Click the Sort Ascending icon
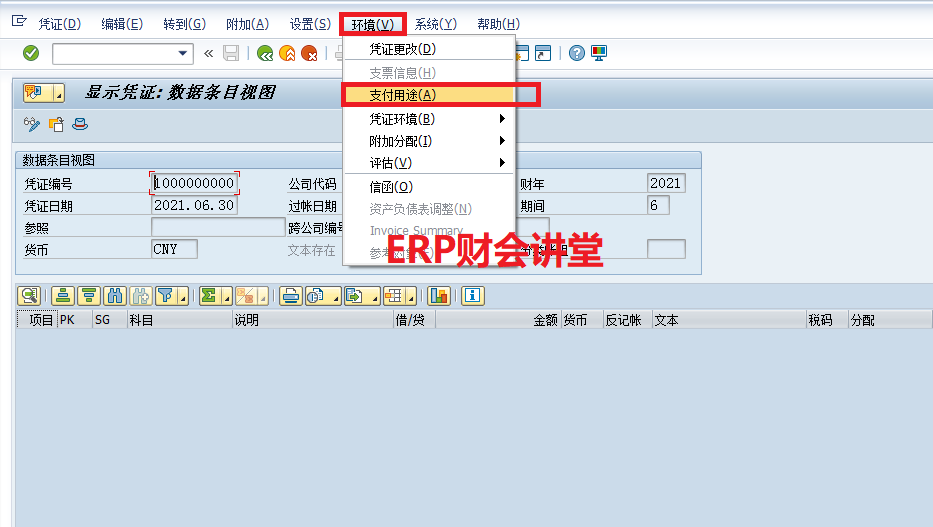This screenshot has height=527, width=933. (x=63, y=295)
